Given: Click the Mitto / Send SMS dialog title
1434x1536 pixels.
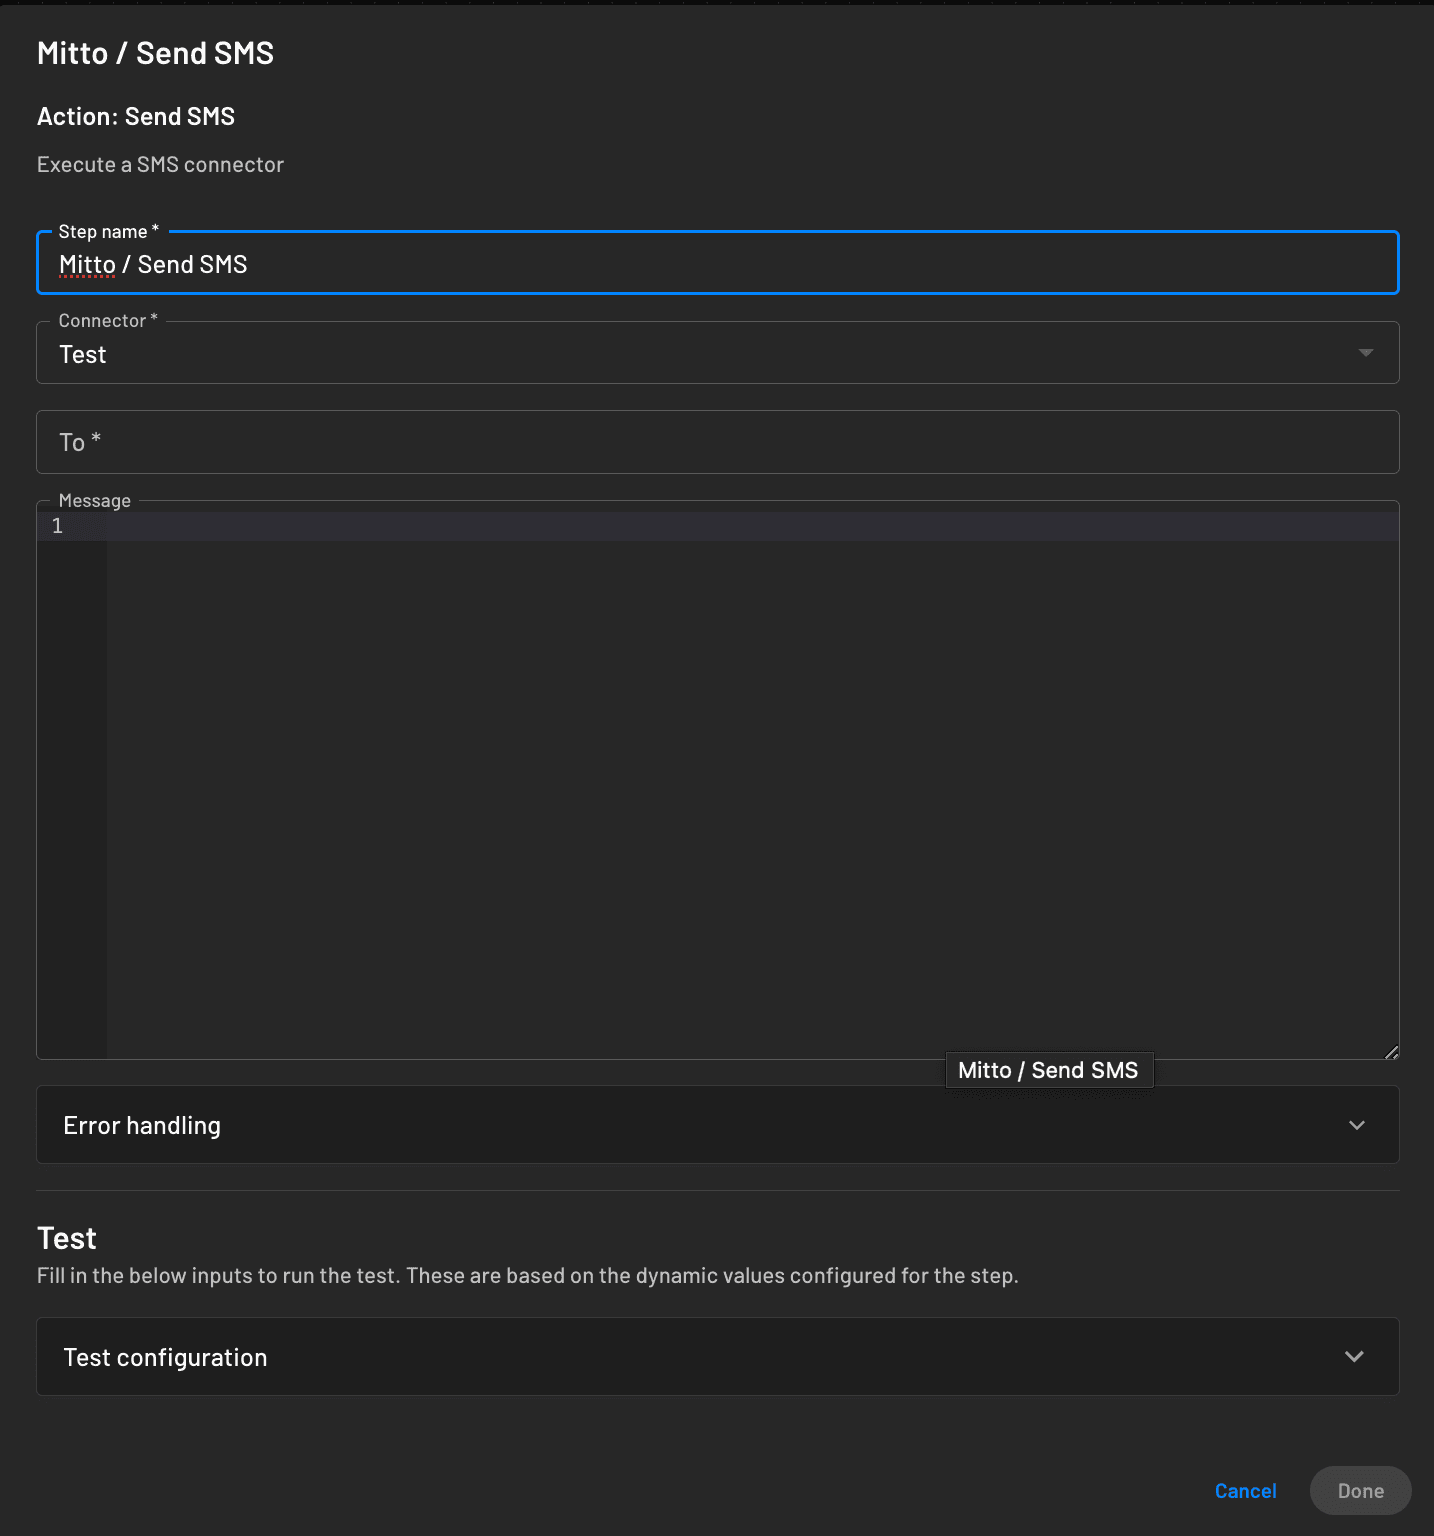Looking at the screenshot, I should click(x=155, y=52).
